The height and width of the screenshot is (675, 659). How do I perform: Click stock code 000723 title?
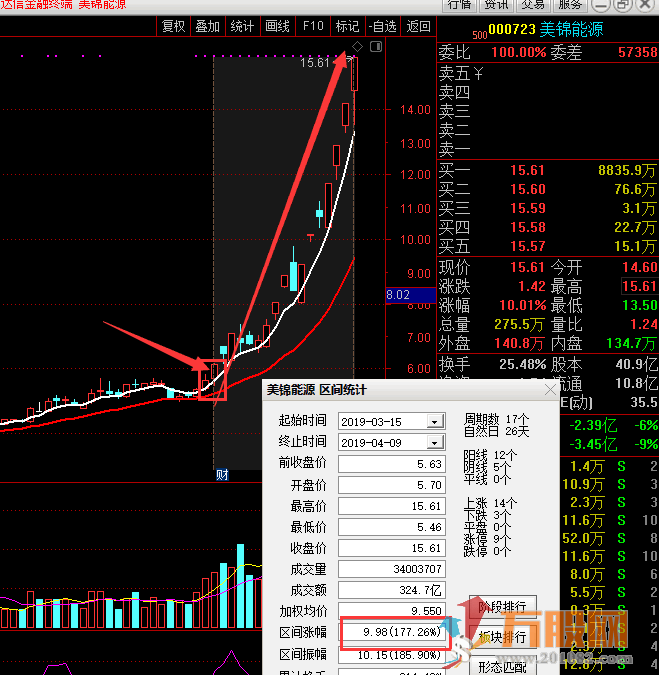(512, 29)
